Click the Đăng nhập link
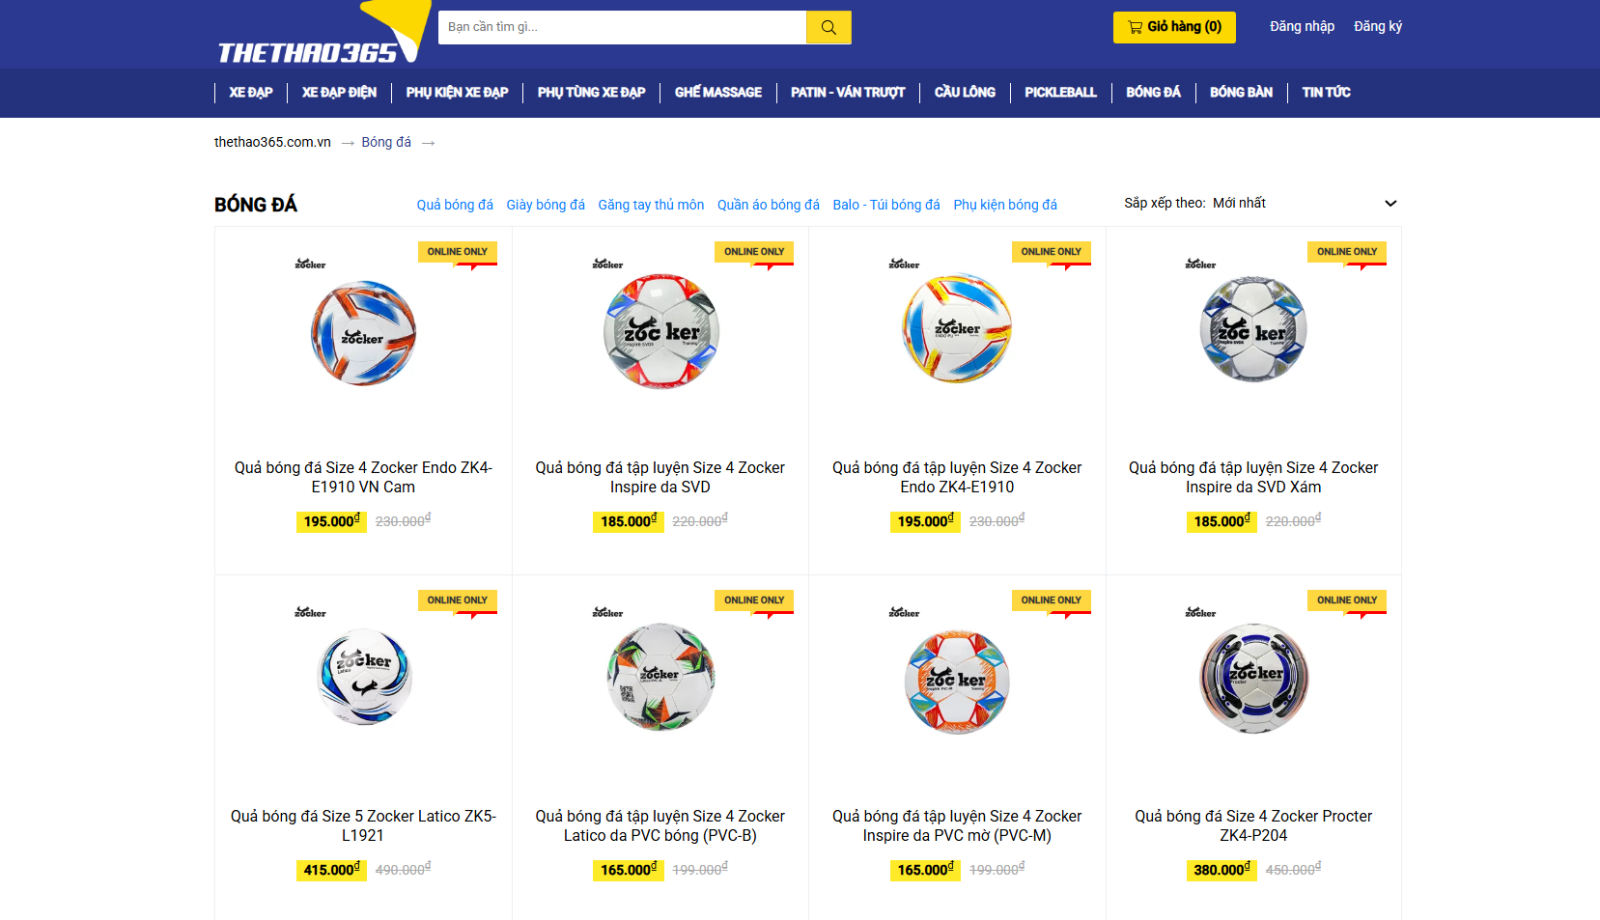 coord(1302,27)
